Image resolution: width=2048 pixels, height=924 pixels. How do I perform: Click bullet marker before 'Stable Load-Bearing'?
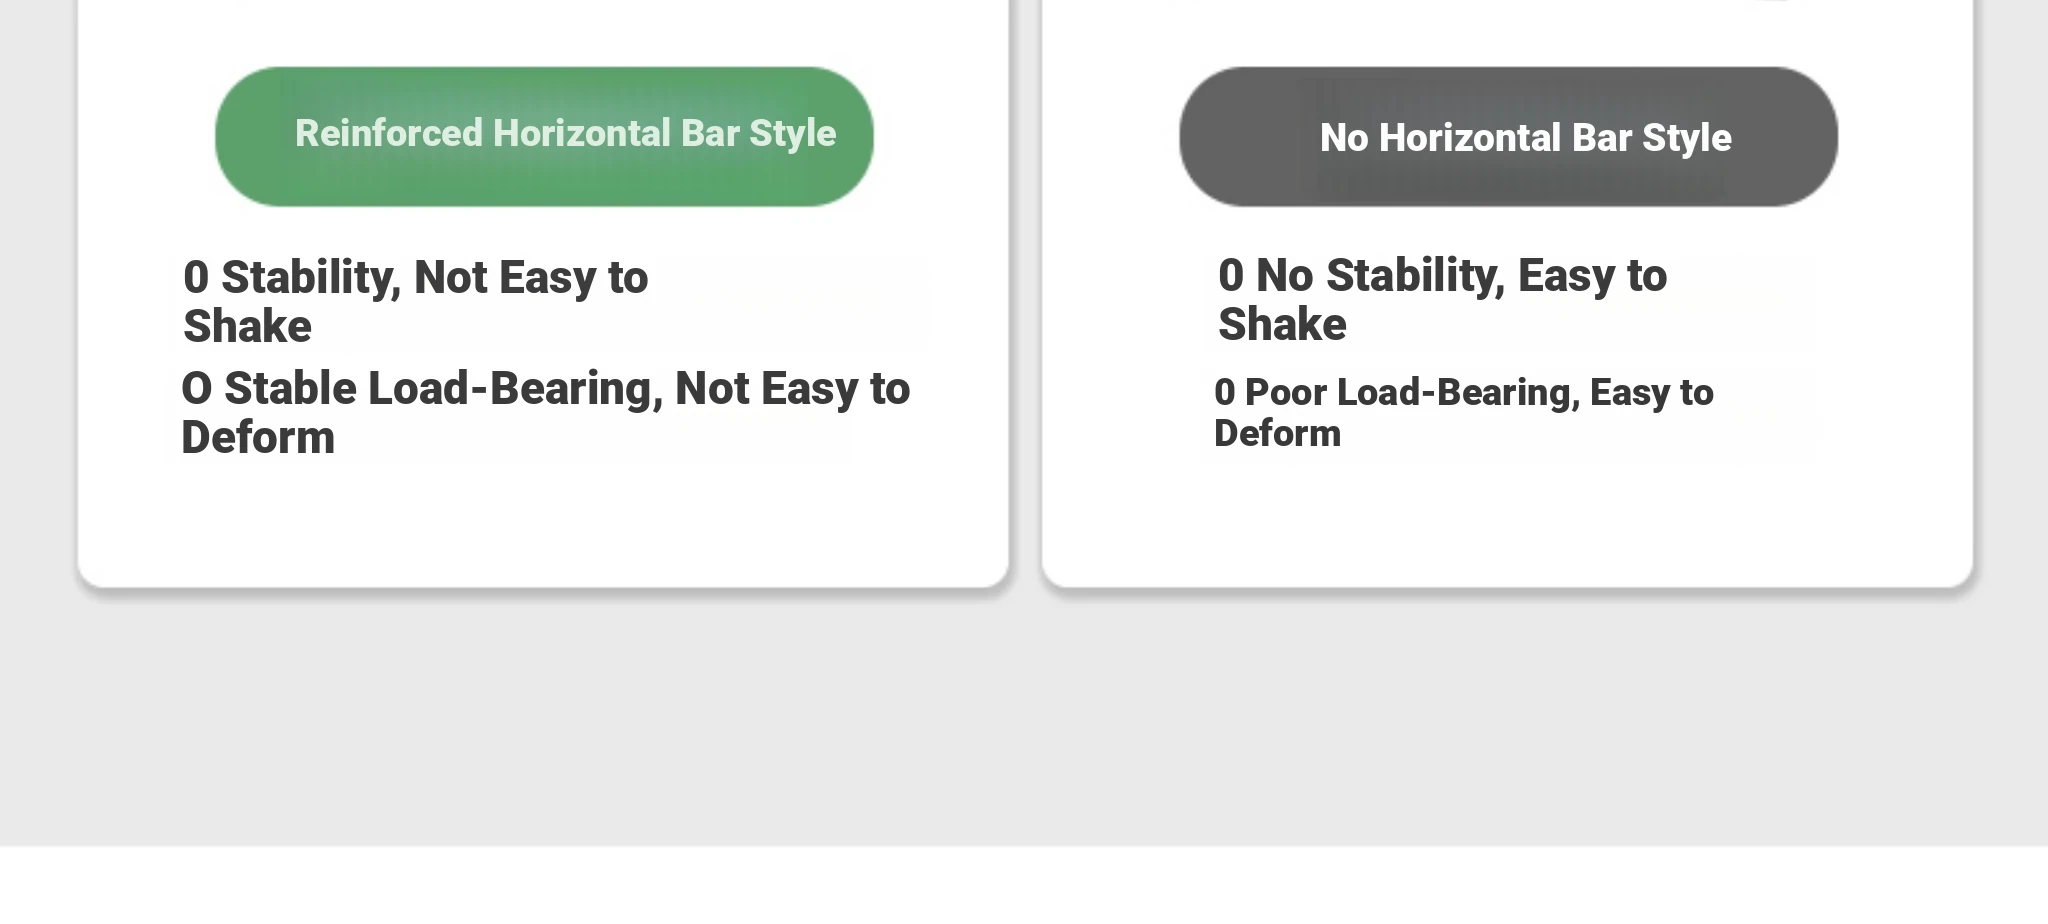[196, 388]
